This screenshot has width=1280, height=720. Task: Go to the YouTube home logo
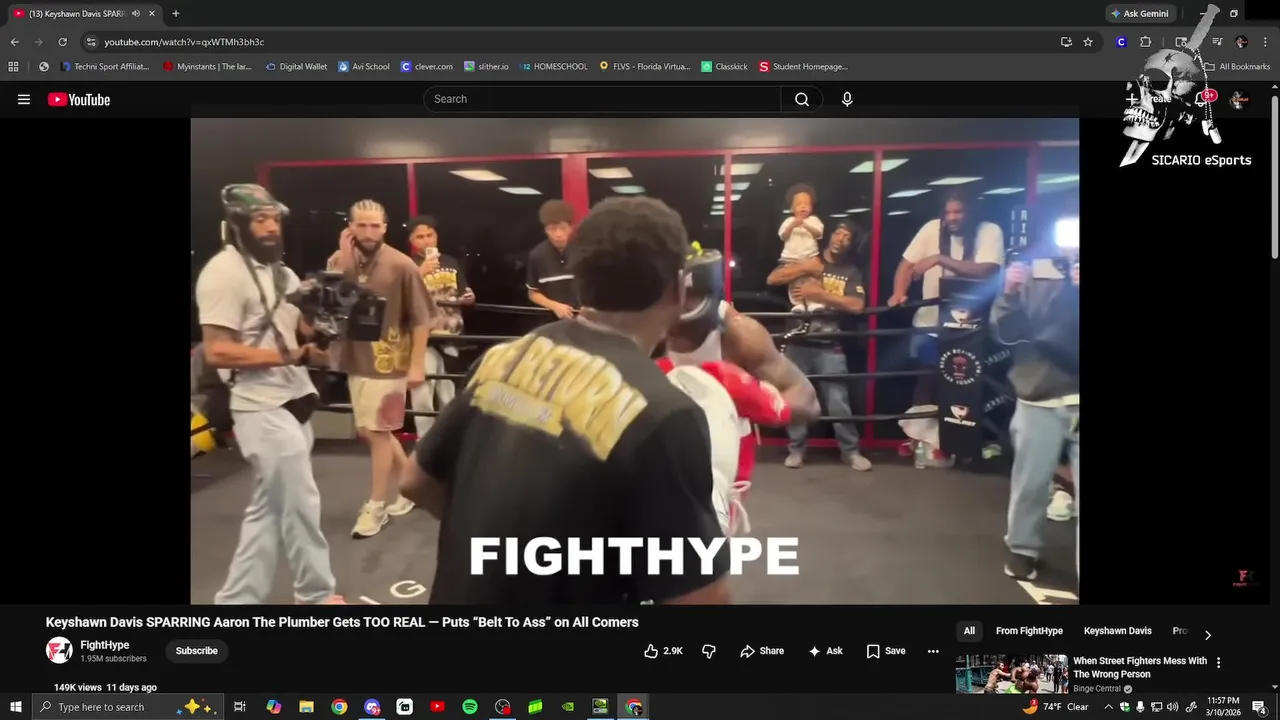(79, 99)
